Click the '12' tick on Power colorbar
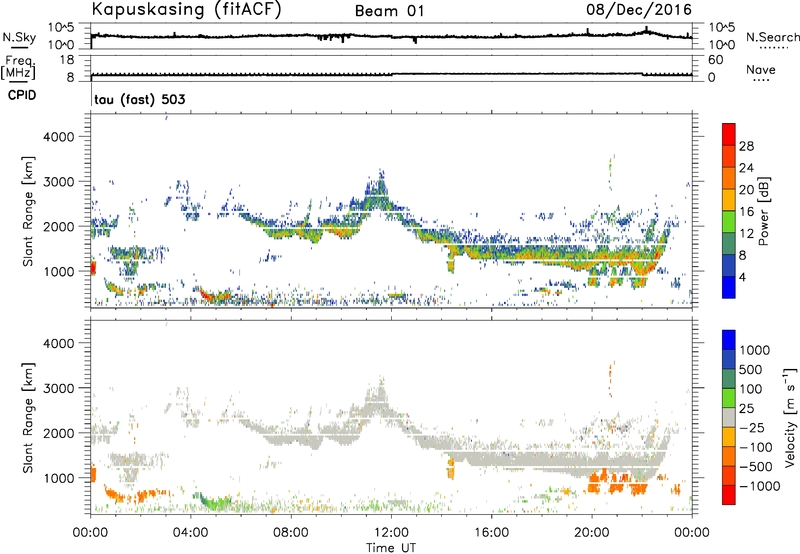Viewport: 800px width, 554px height. (746, 234)
